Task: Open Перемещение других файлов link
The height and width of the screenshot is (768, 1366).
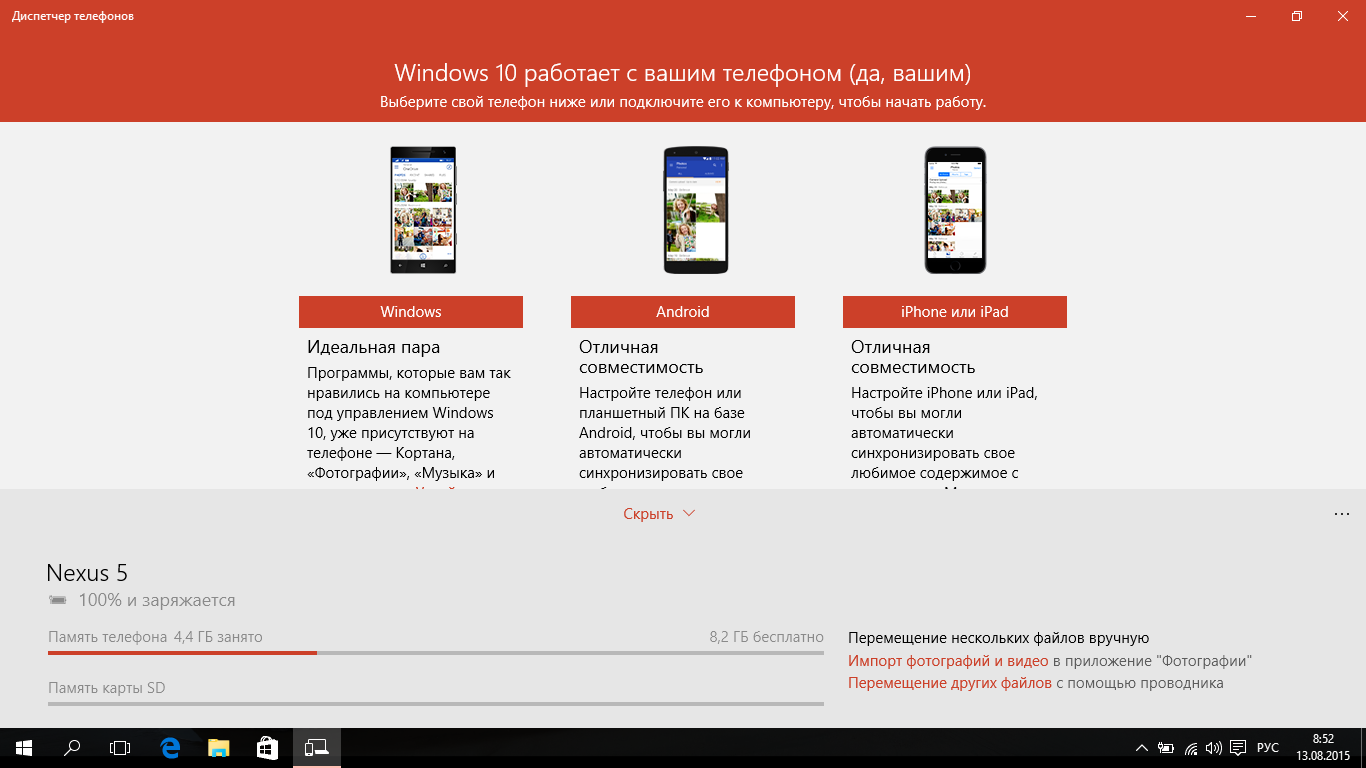Action: point(950,683)
